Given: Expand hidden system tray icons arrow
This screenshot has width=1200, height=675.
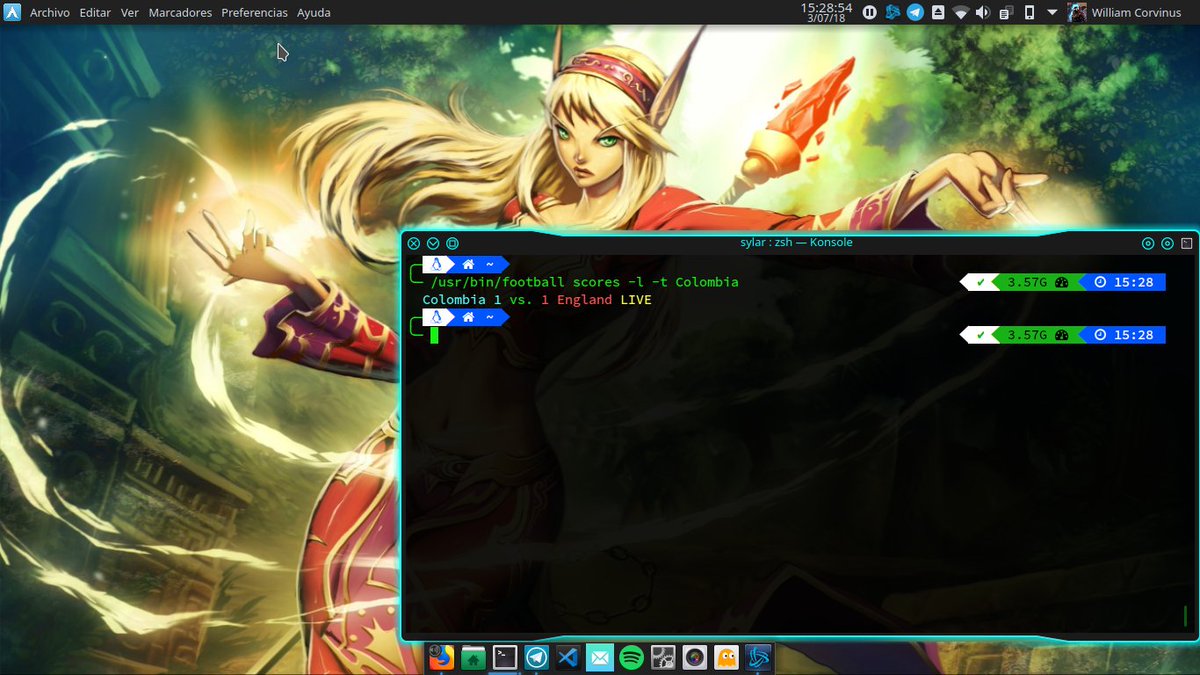Looking at the screenshot, I should tap(1052, 13).
